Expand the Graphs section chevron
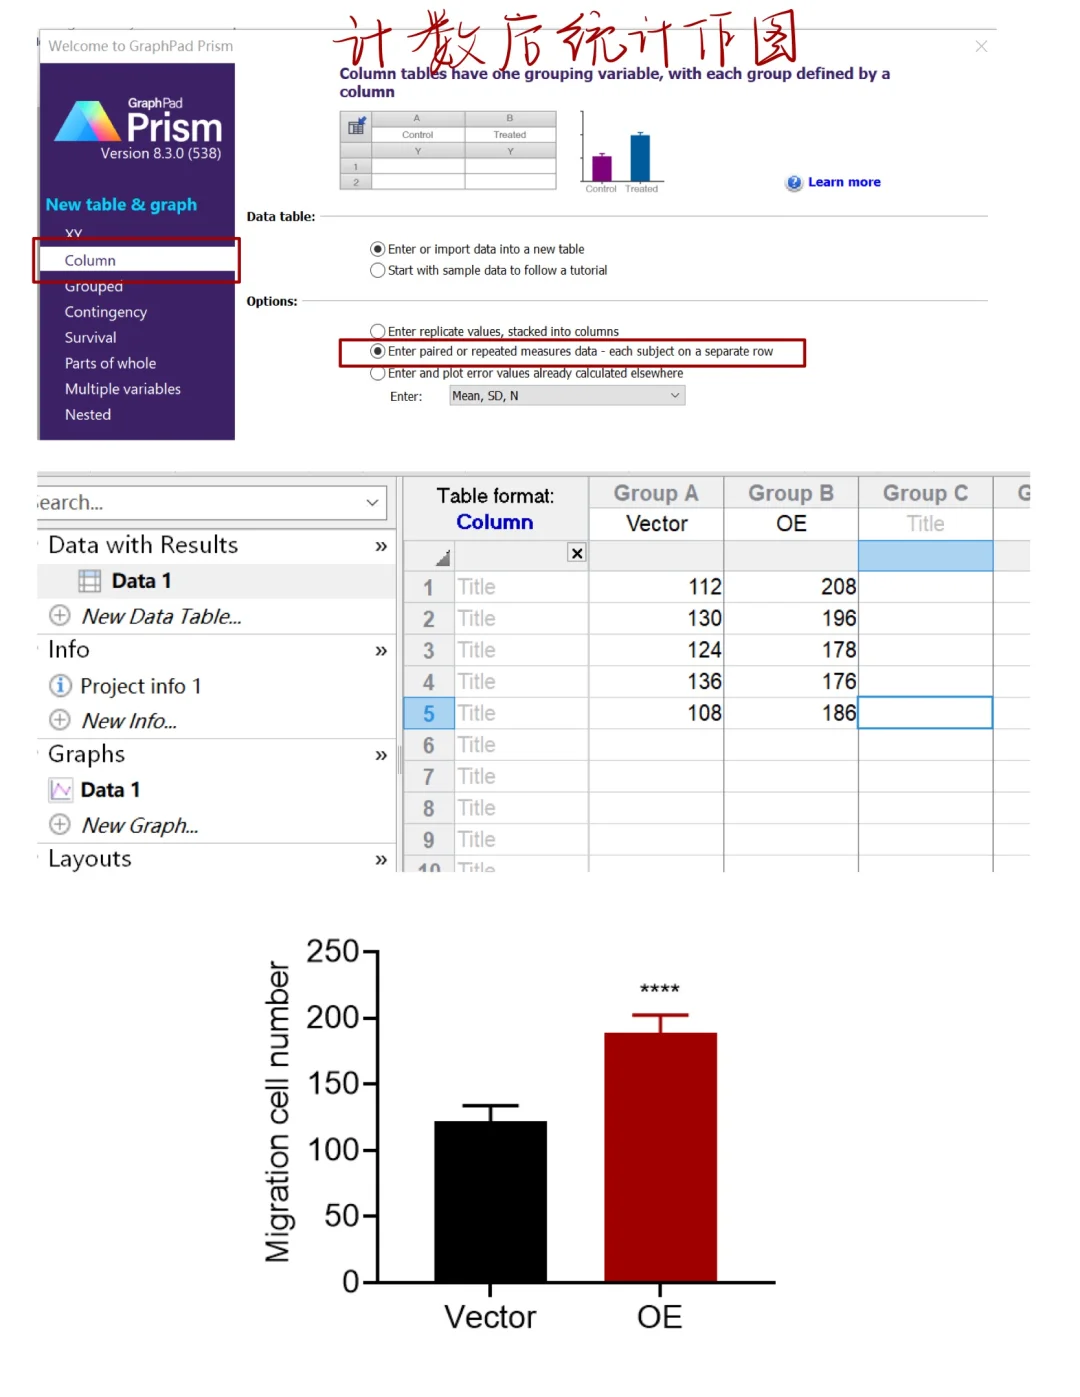The image size is (1080, 1397). click(x=381, y=755)
